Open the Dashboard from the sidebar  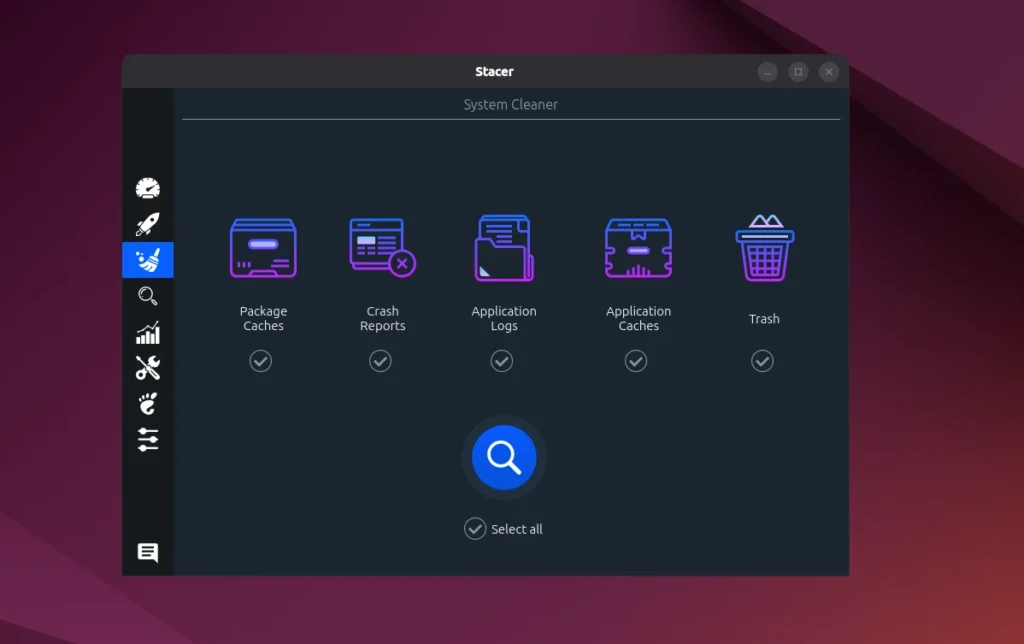tap(147, 186)
